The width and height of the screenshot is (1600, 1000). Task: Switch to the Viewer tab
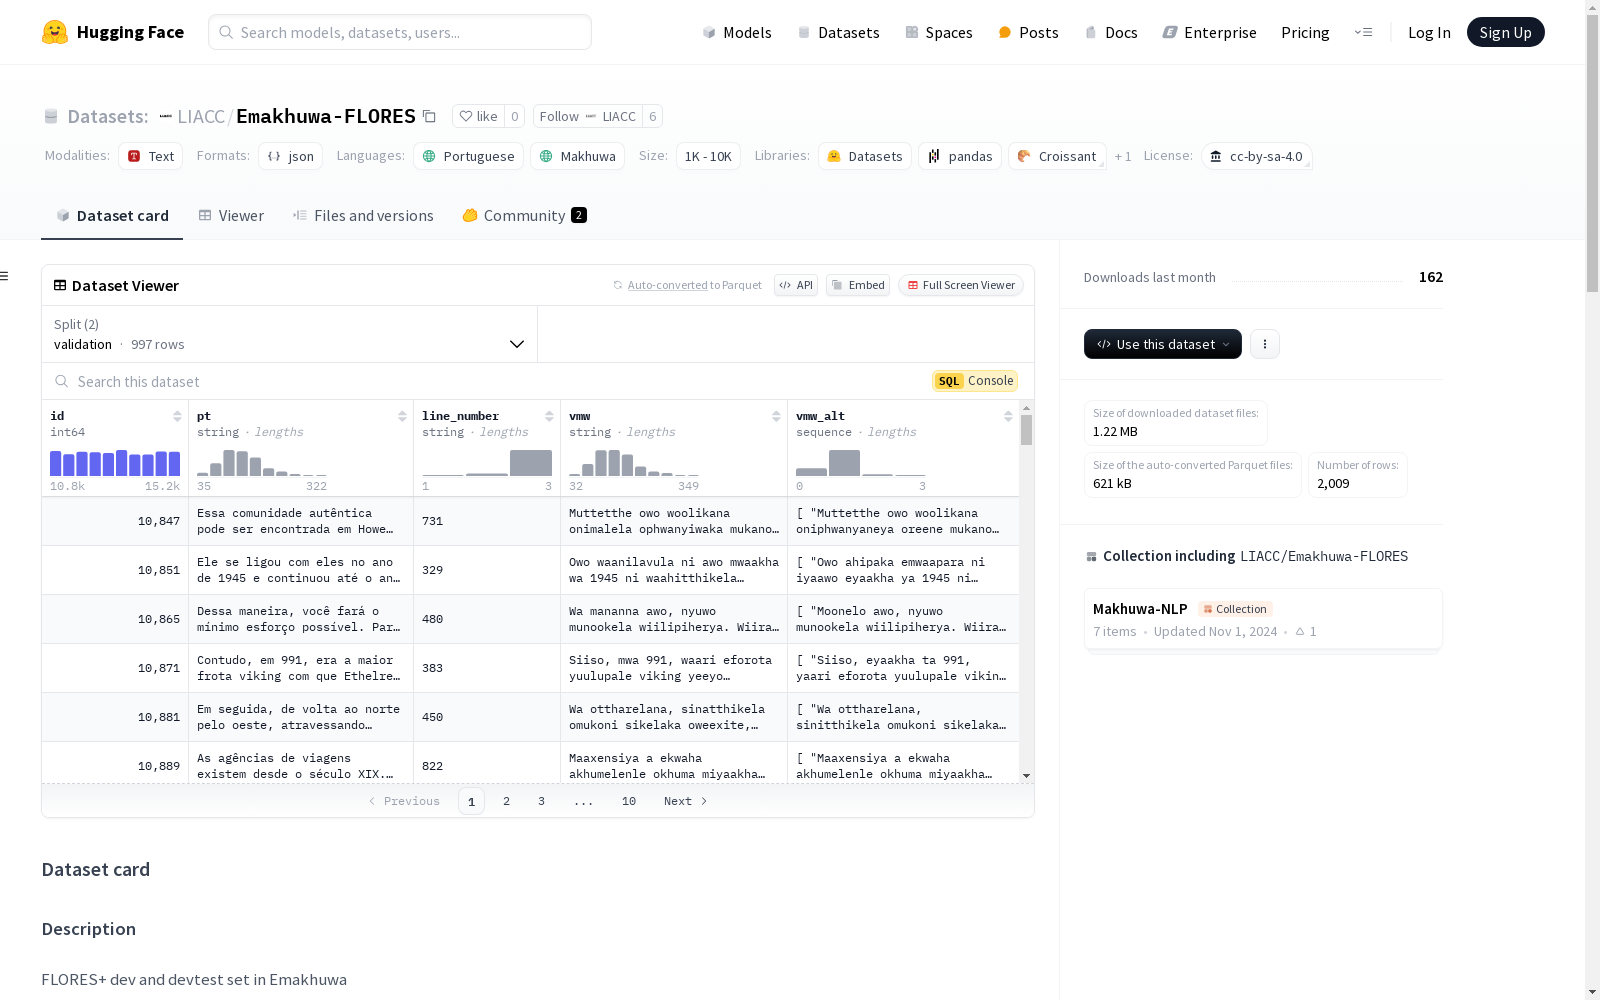pos(231,216)
